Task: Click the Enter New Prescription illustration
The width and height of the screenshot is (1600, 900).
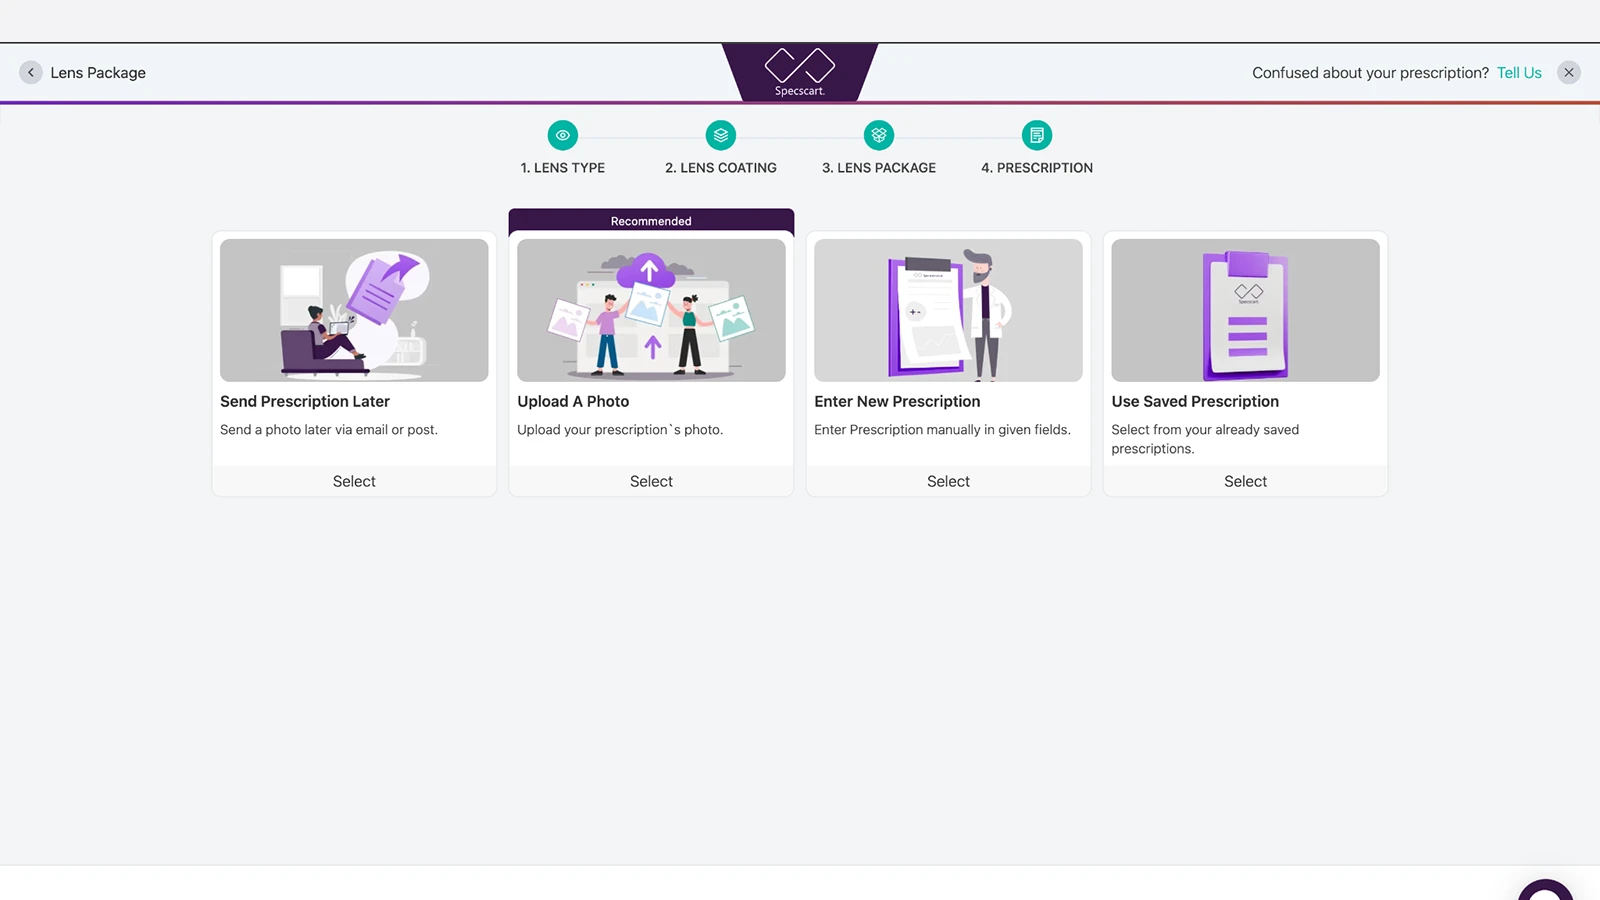Action: click(948, 310)
